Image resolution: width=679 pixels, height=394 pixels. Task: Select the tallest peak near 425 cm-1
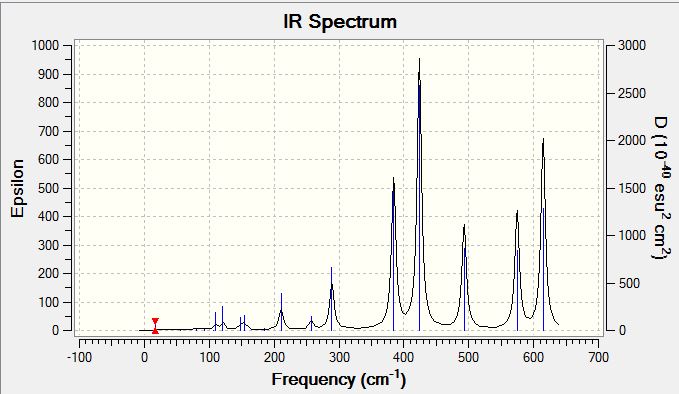coord(419,195)
